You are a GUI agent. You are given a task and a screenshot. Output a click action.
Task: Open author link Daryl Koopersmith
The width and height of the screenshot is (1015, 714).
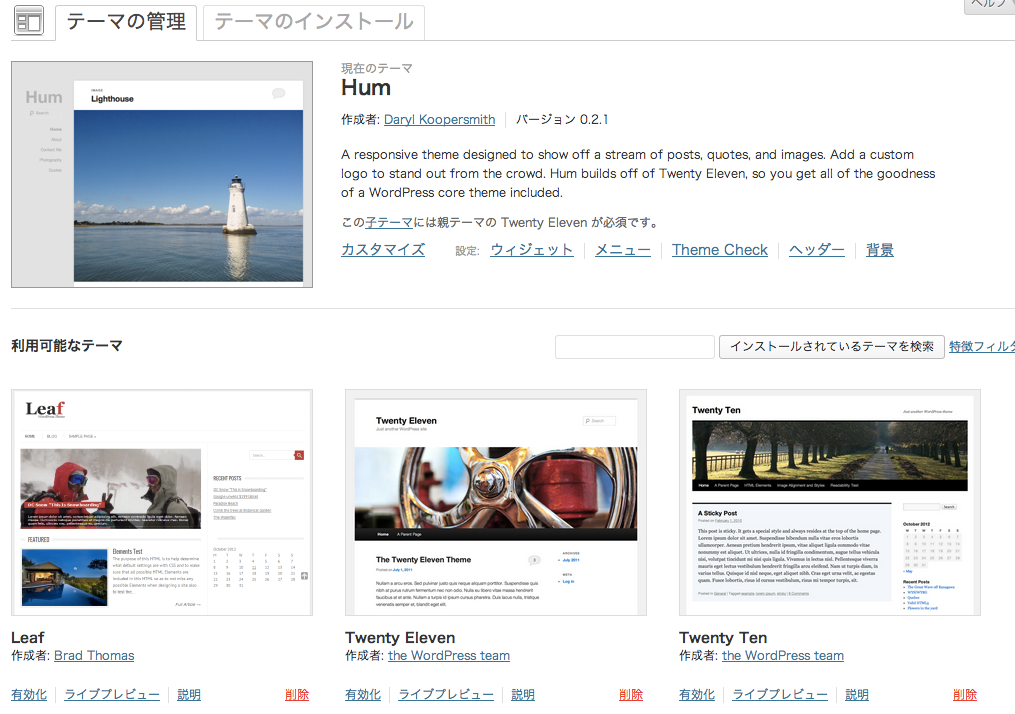[440, 120]
